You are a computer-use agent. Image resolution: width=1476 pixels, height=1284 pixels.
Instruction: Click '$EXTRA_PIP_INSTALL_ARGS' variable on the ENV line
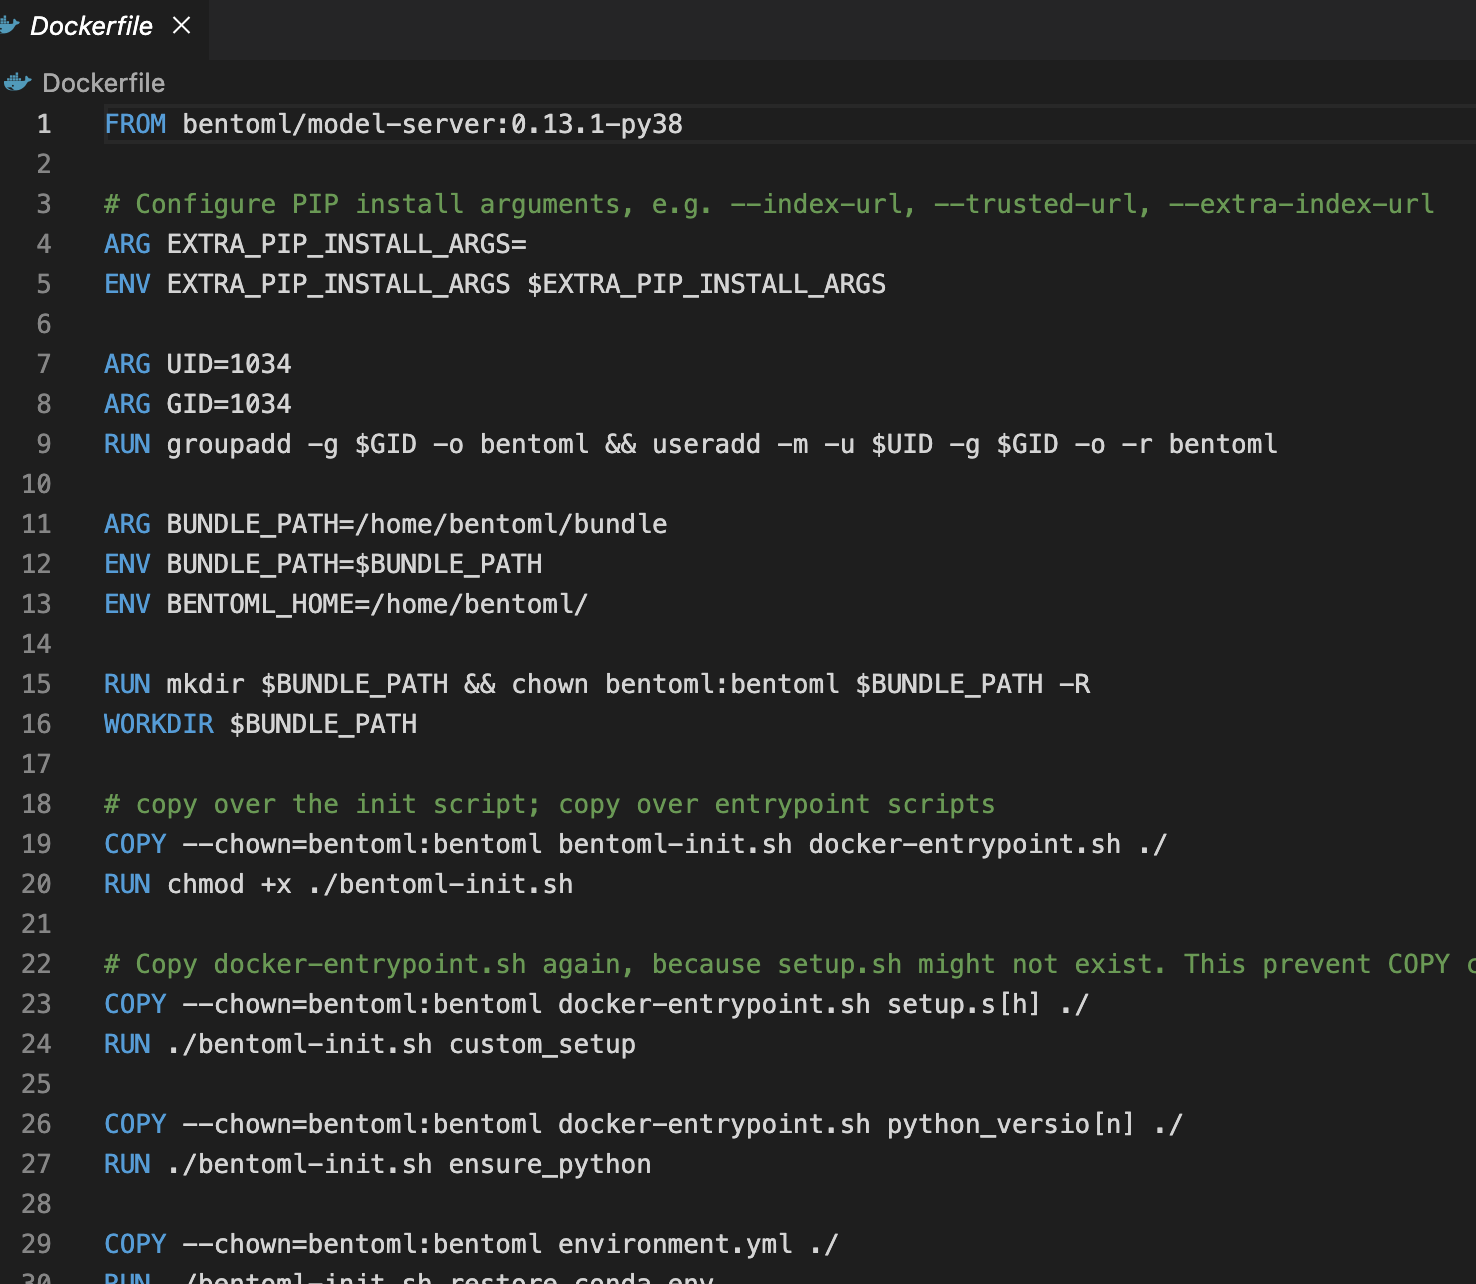(x=707, y=284)
